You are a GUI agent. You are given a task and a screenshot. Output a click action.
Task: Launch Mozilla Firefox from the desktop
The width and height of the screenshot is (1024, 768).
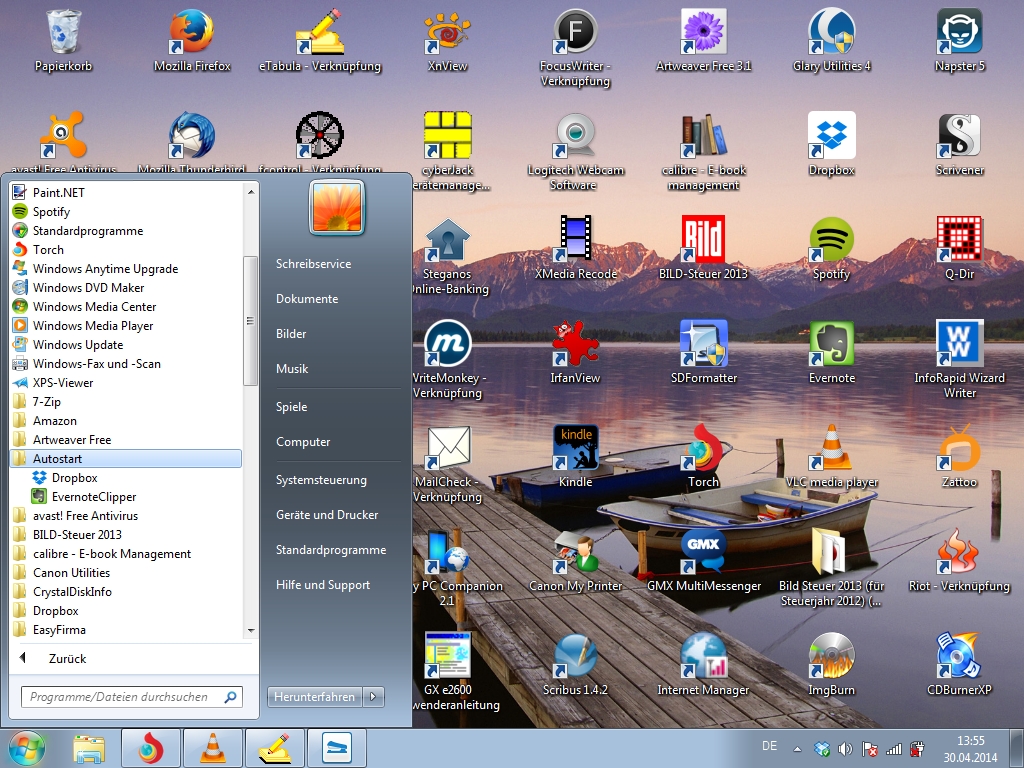pos(192,40)
